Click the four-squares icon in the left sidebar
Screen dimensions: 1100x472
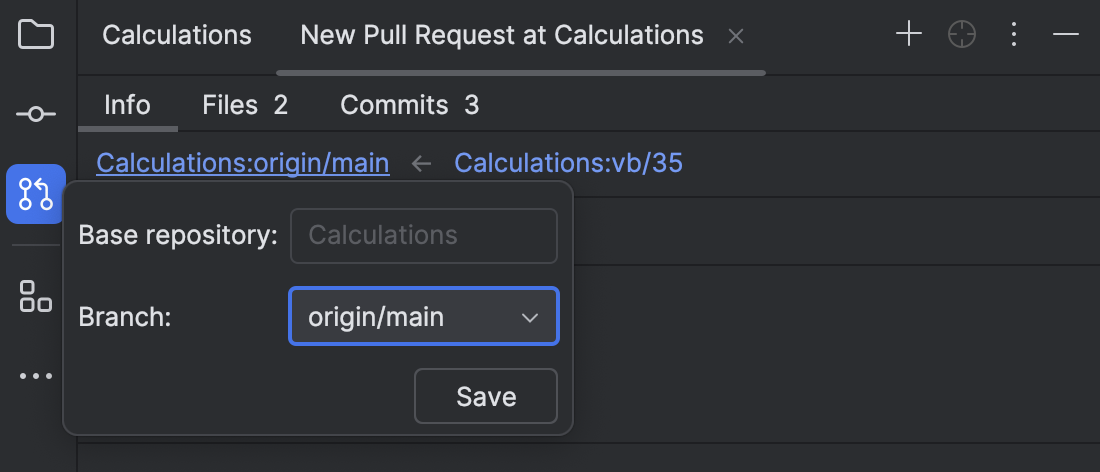pyautogui.click(x=36, y=296)
